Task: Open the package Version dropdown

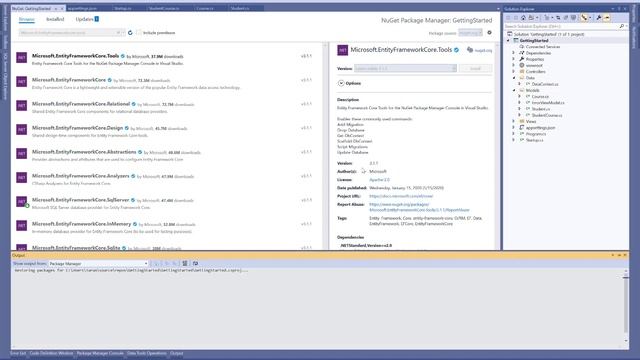Action: coord(405,69)
